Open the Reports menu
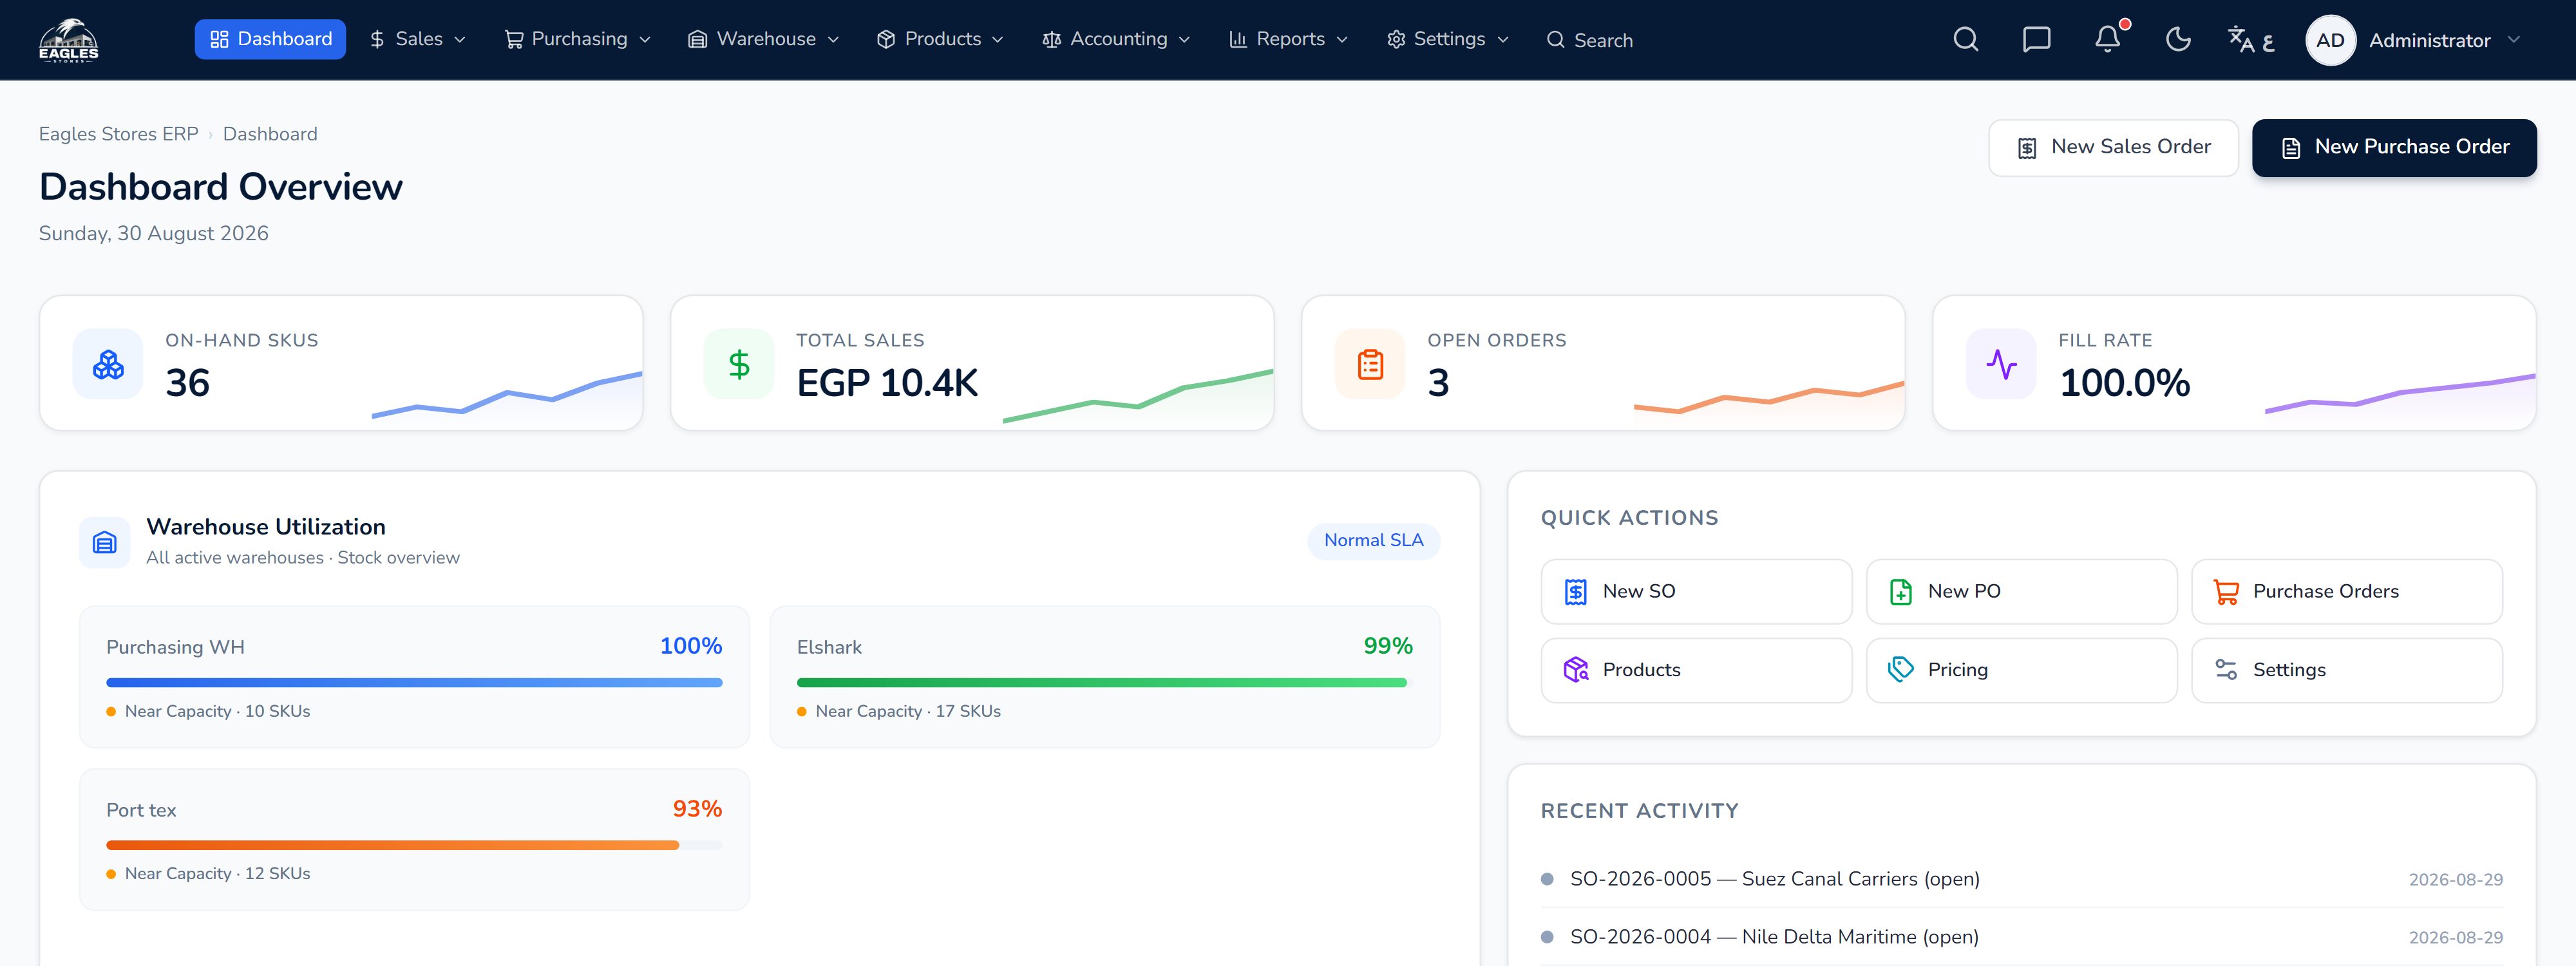This screenshot has width=2576, height=966. pyautogui.click(x=1288, y=39)
